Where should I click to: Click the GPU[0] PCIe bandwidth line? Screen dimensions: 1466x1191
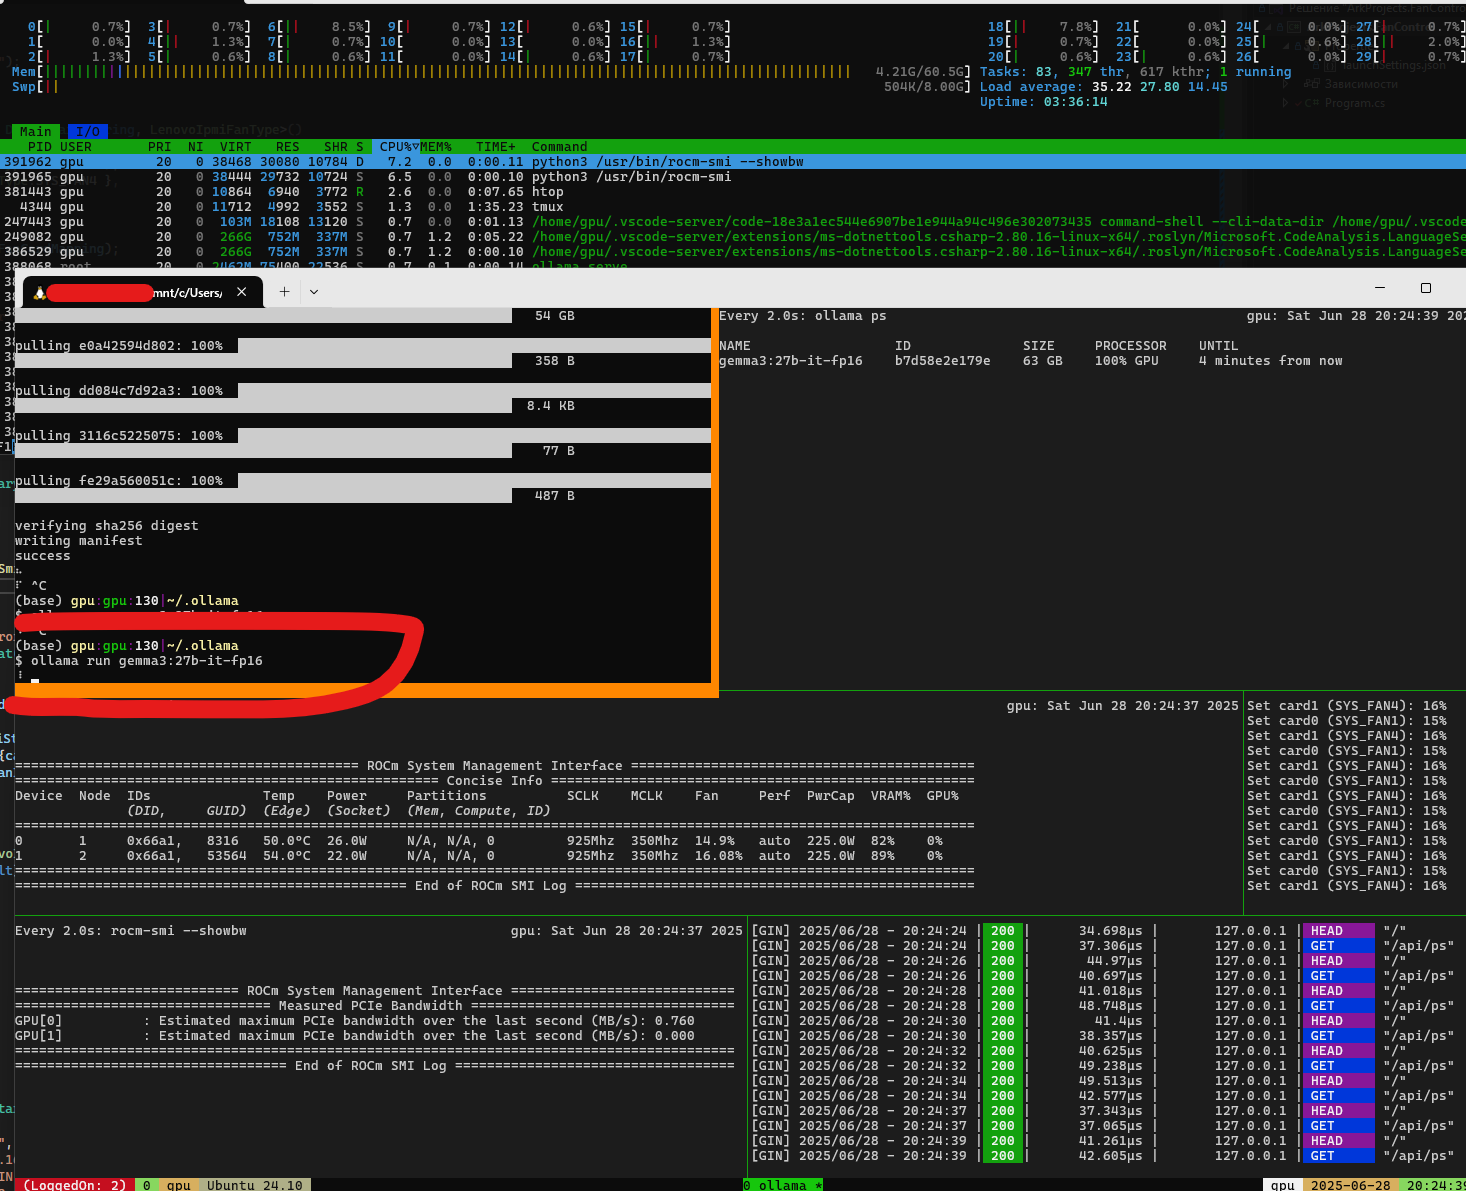pos(355,1021)
